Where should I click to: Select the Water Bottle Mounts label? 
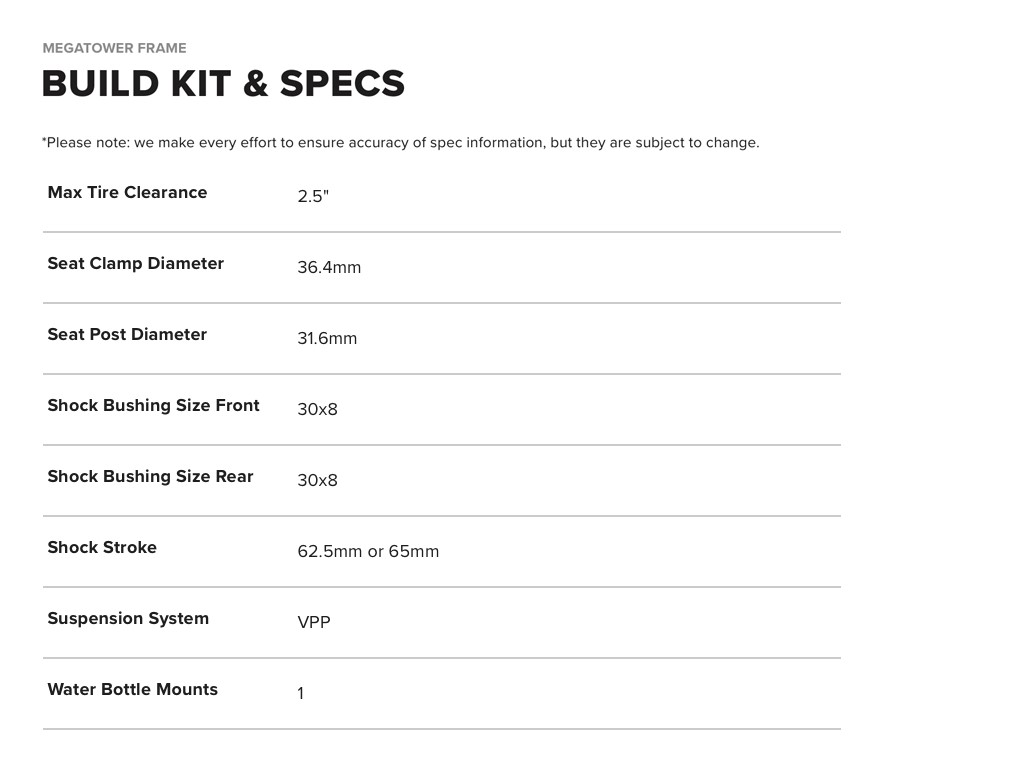coord(132,690)
